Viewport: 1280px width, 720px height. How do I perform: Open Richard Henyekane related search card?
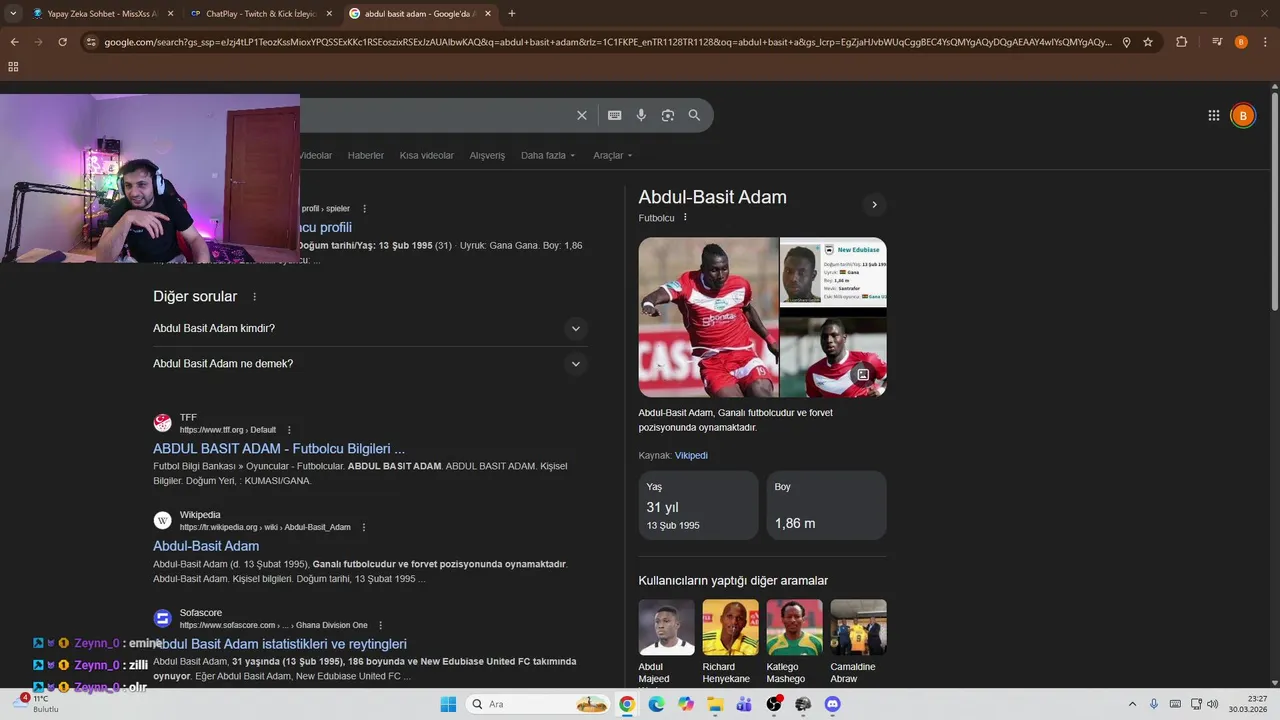click(730, 642)
